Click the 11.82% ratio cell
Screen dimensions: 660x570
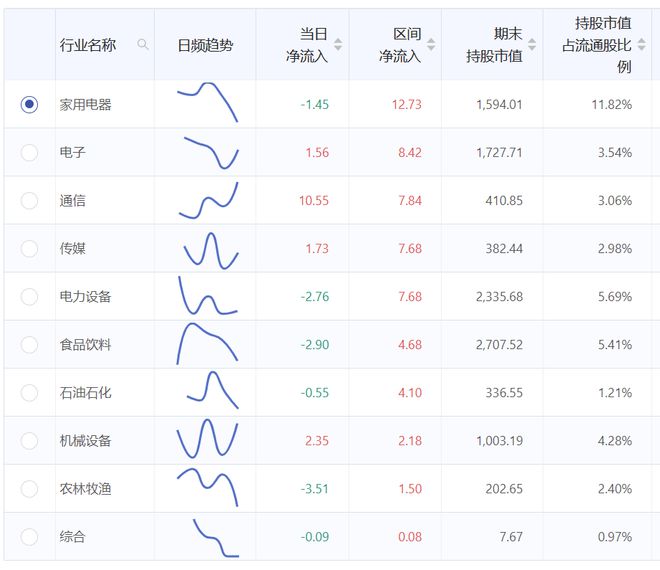[x=612, y=104]
